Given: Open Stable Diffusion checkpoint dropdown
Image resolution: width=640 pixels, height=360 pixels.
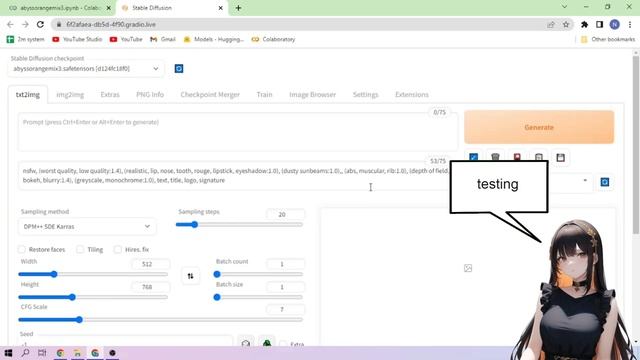Looking at the screenshot, I should tap(86, 69).
